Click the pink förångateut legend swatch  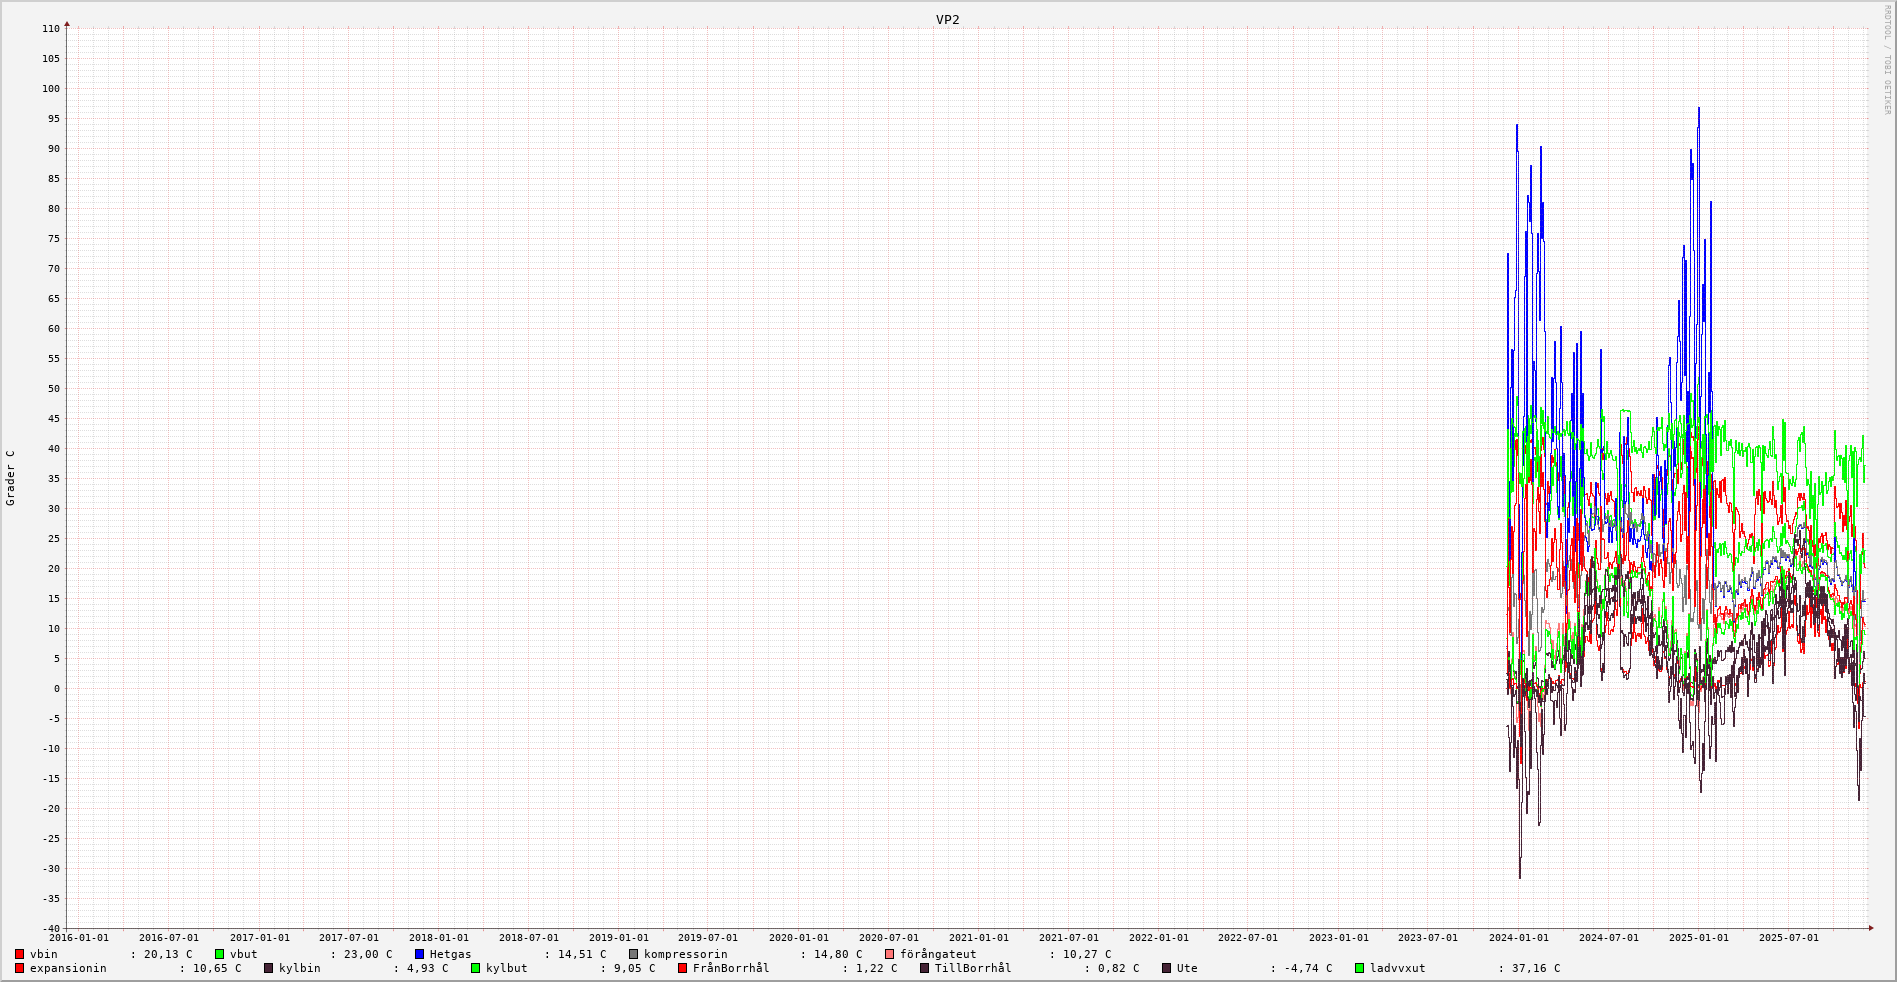[889, 954]
